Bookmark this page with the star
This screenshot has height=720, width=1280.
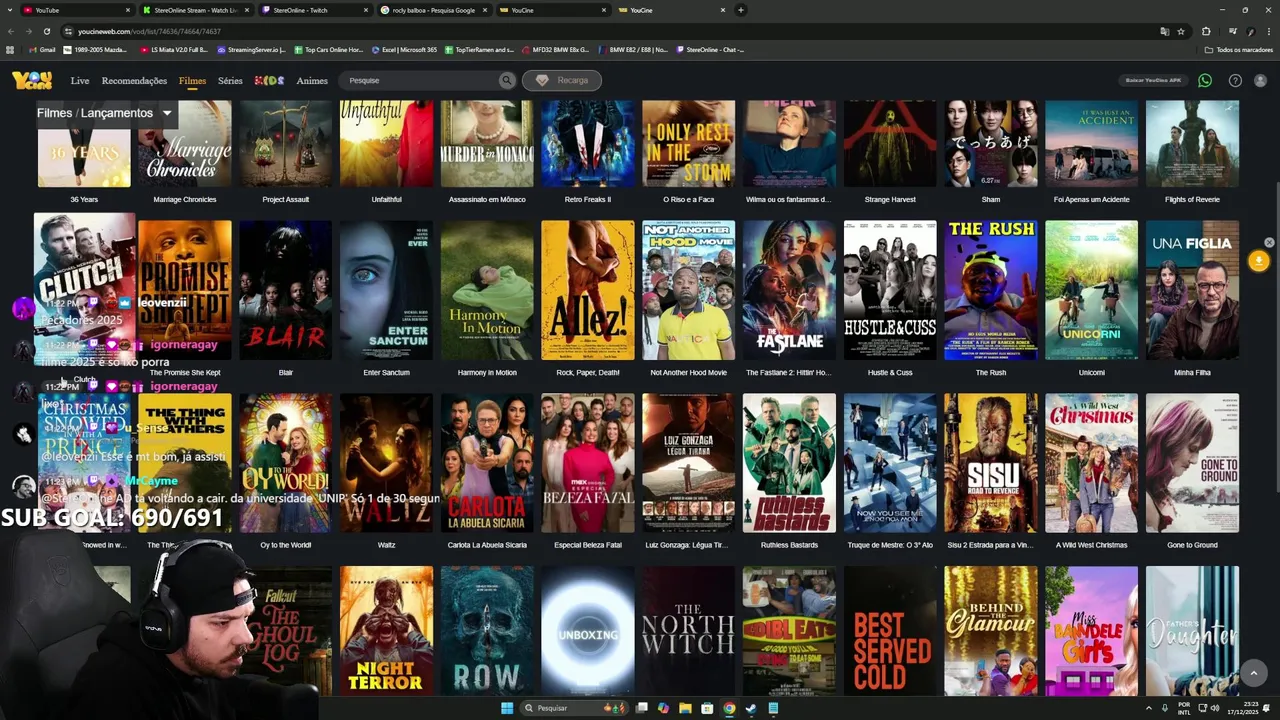click(x=1181, y=31)
